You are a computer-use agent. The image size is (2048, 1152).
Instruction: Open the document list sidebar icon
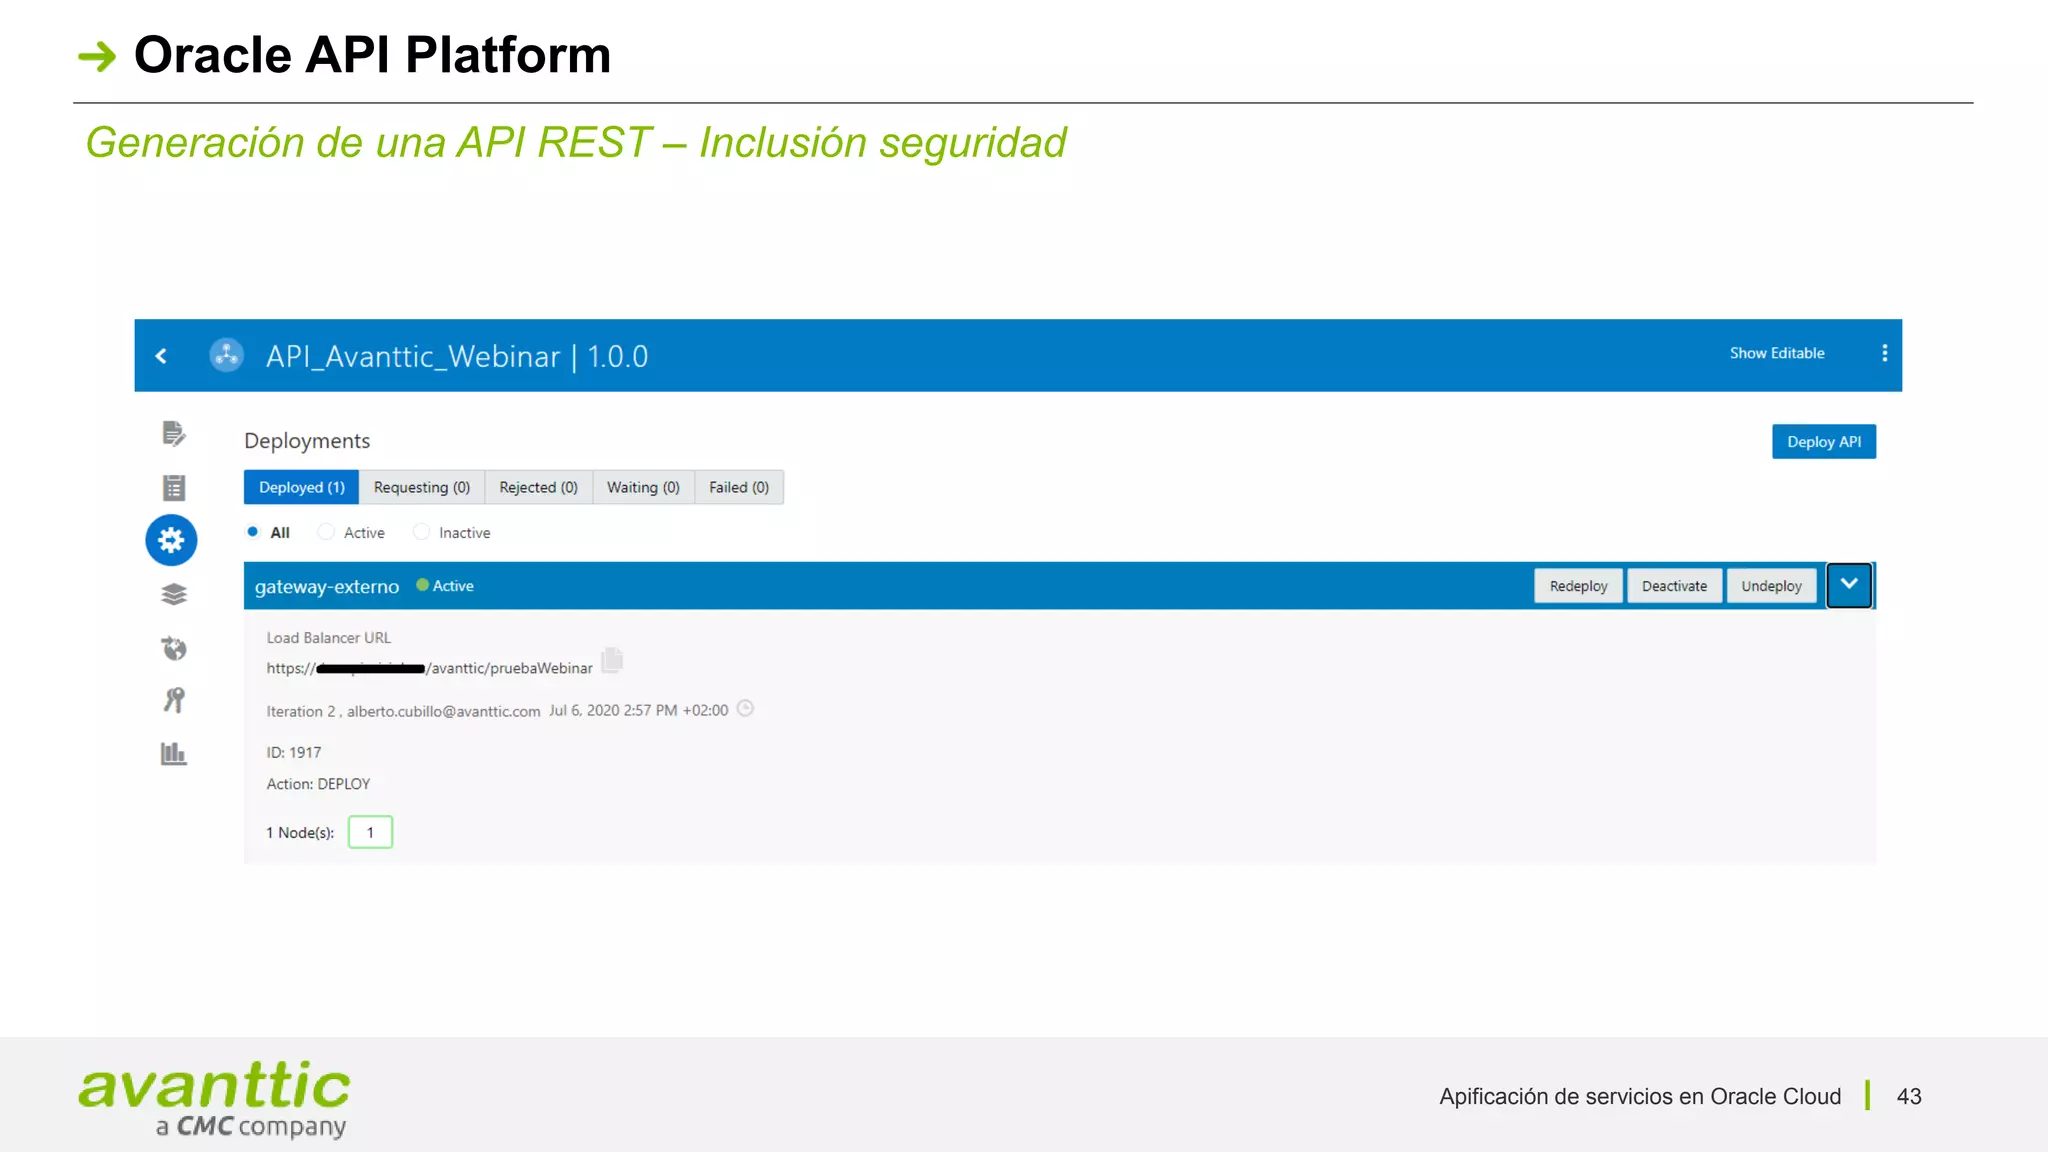point(174,488)
